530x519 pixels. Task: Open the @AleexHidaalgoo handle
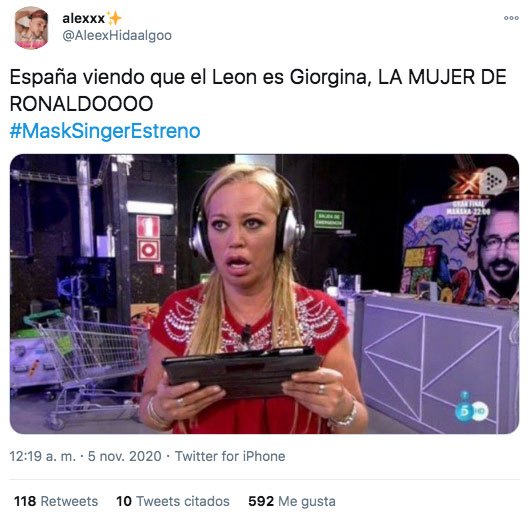(117, 36)
